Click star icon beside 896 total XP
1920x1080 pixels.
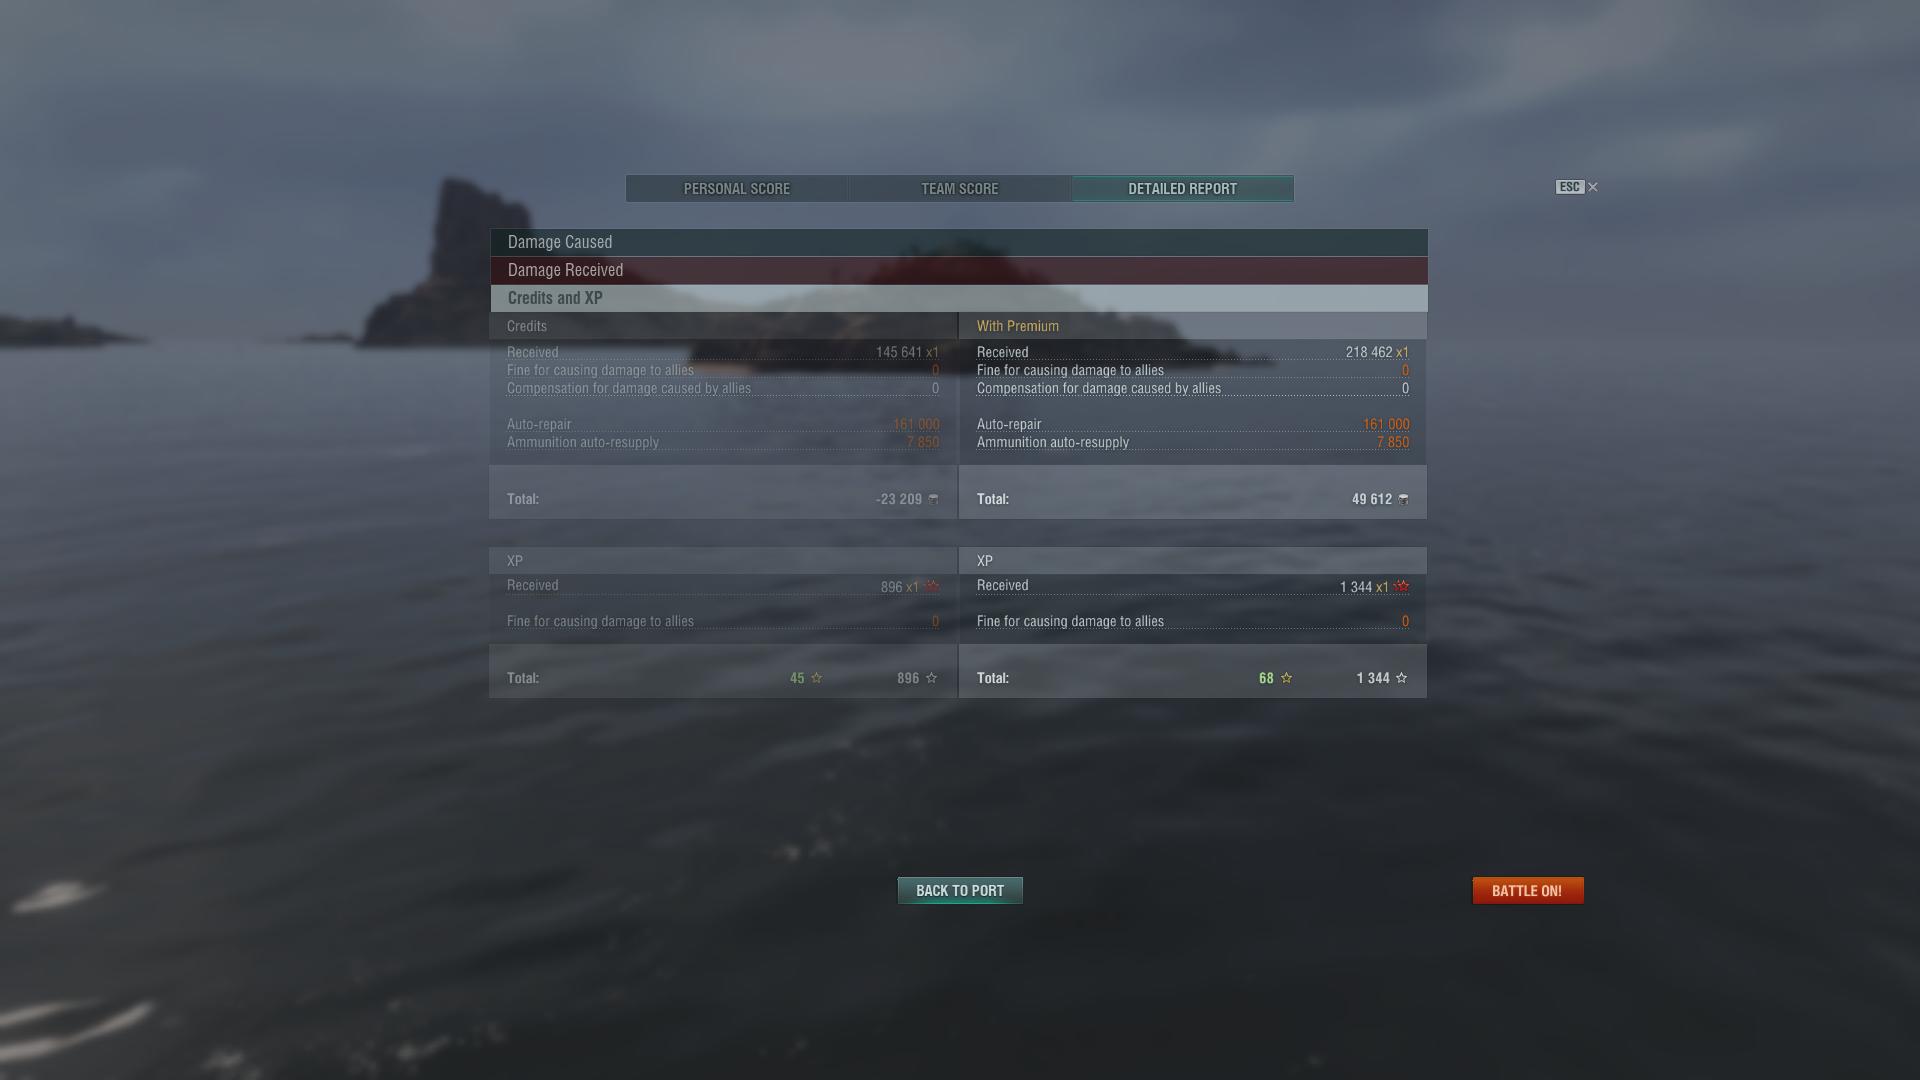pyautogui.click(x=932, y=678)
